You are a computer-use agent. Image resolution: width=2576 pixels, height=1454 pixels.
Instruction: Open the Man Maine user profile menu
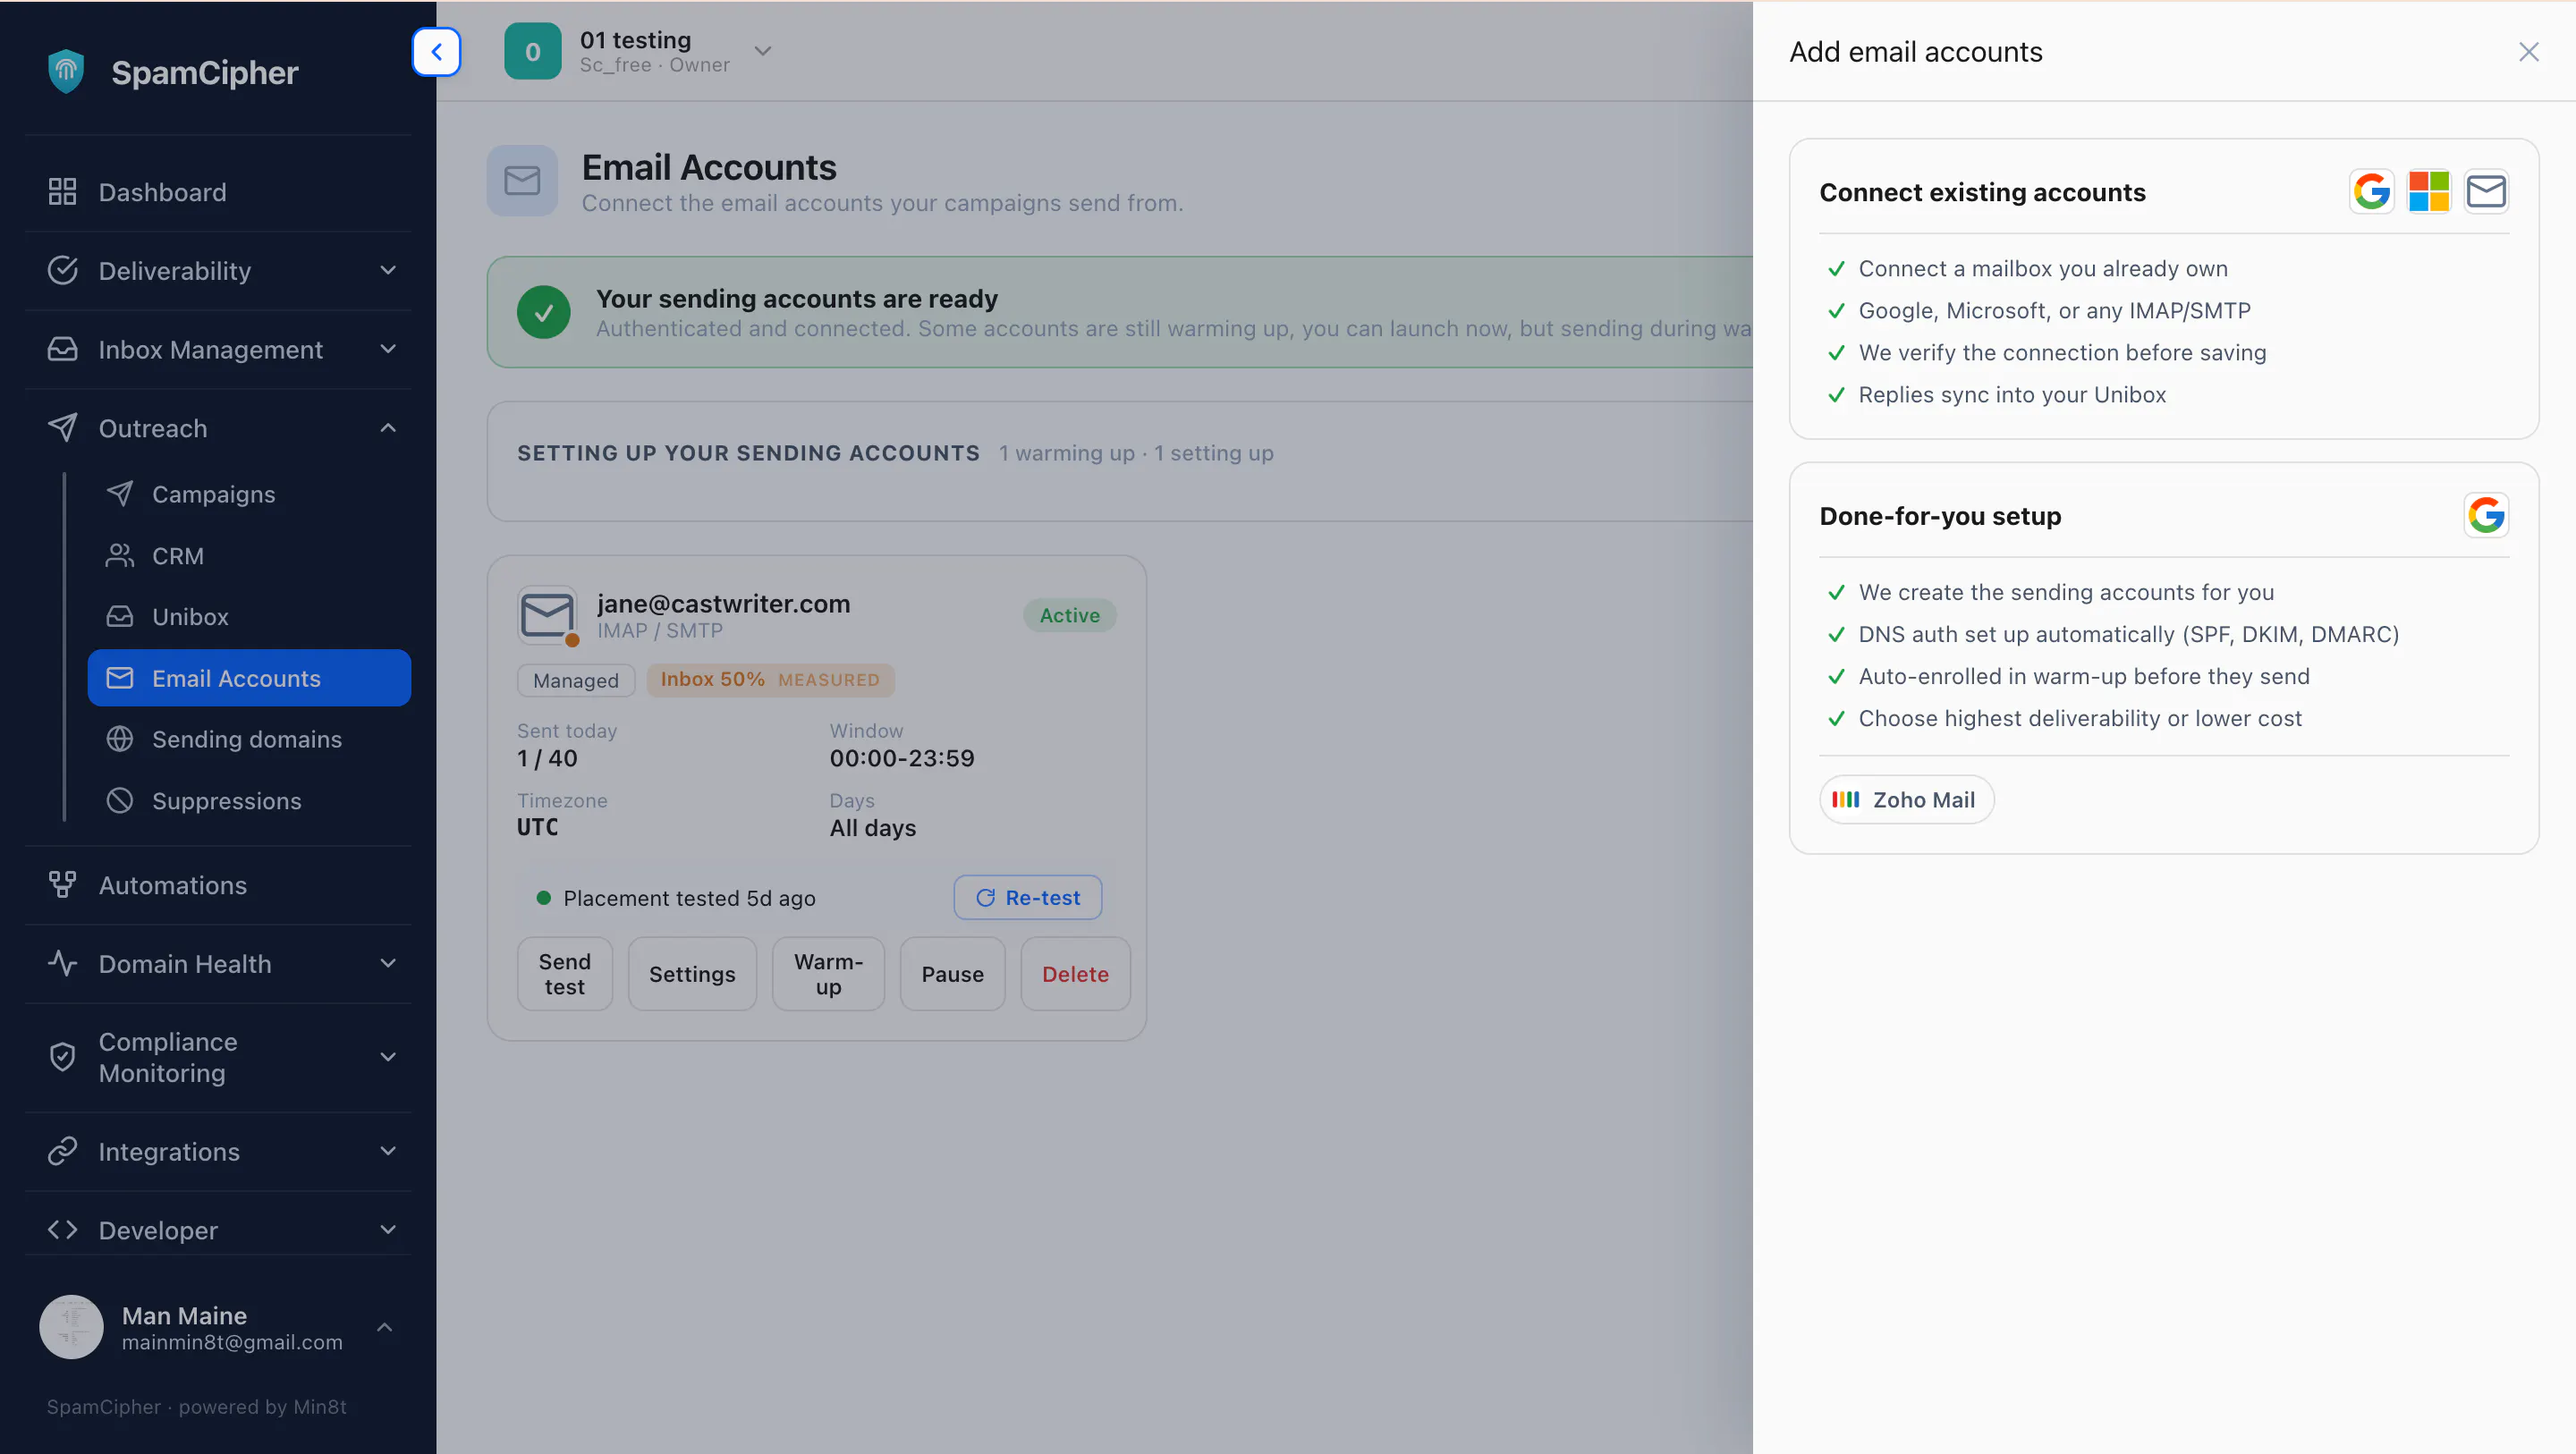(218, 1327)
